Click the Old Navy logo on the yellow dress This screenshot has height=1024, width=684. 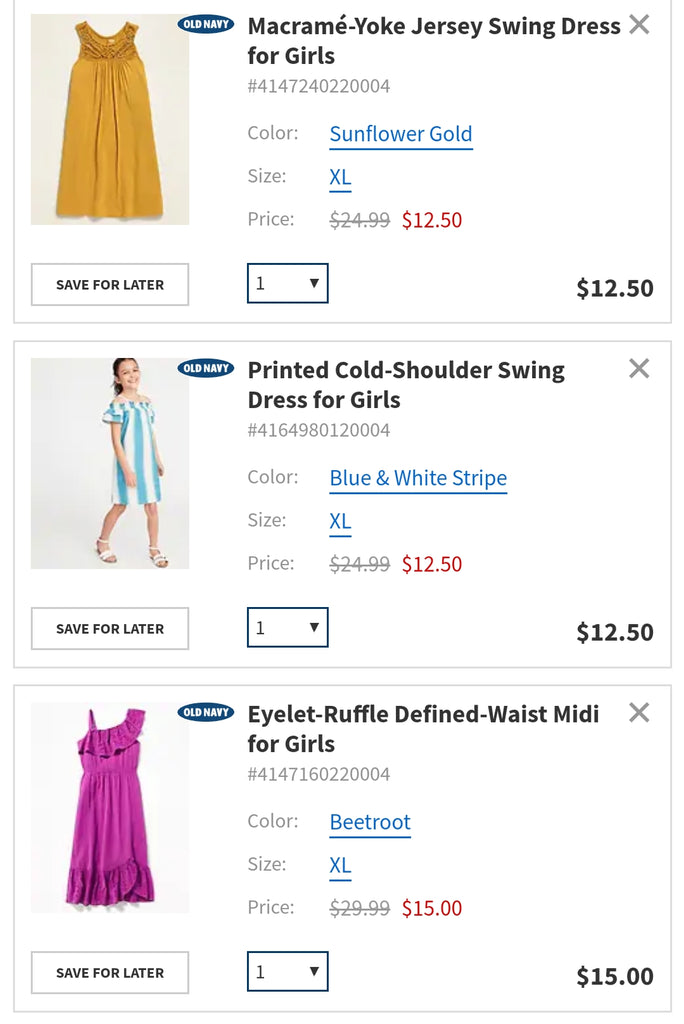pyautogui.click(x=206, y=25)
